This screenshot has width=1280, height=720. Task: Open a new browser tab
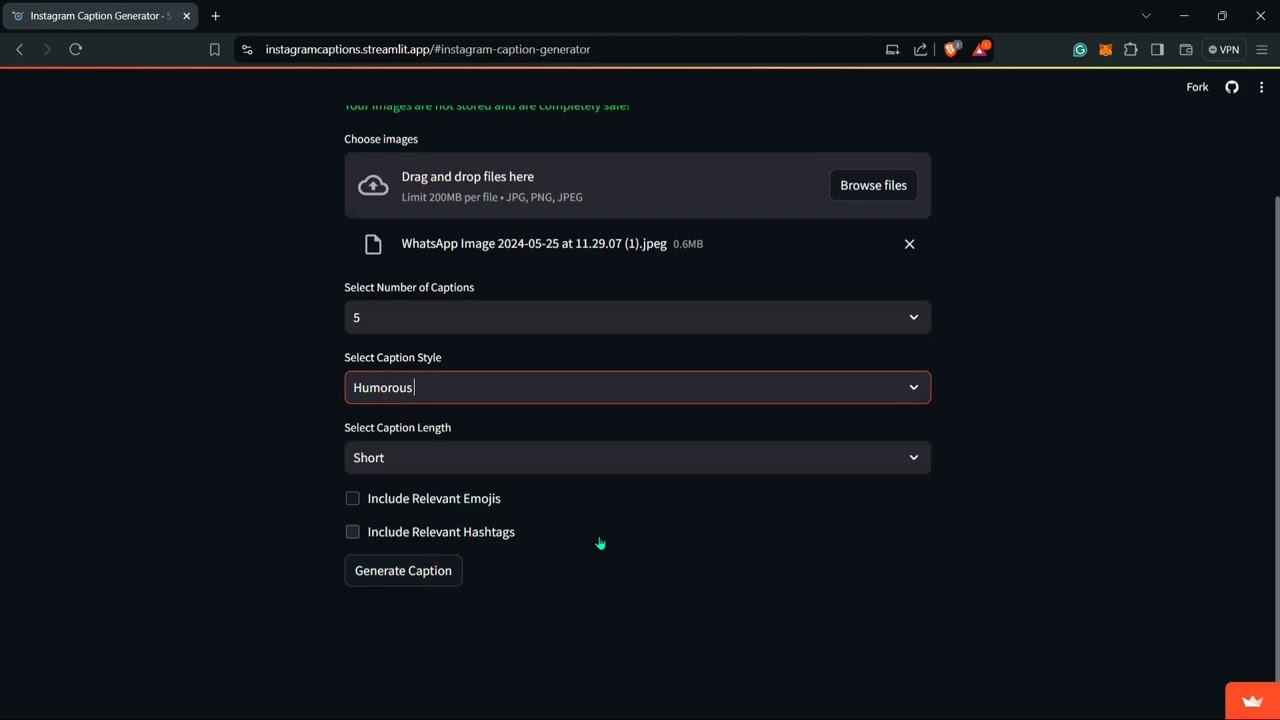click(x=215, y=16)
